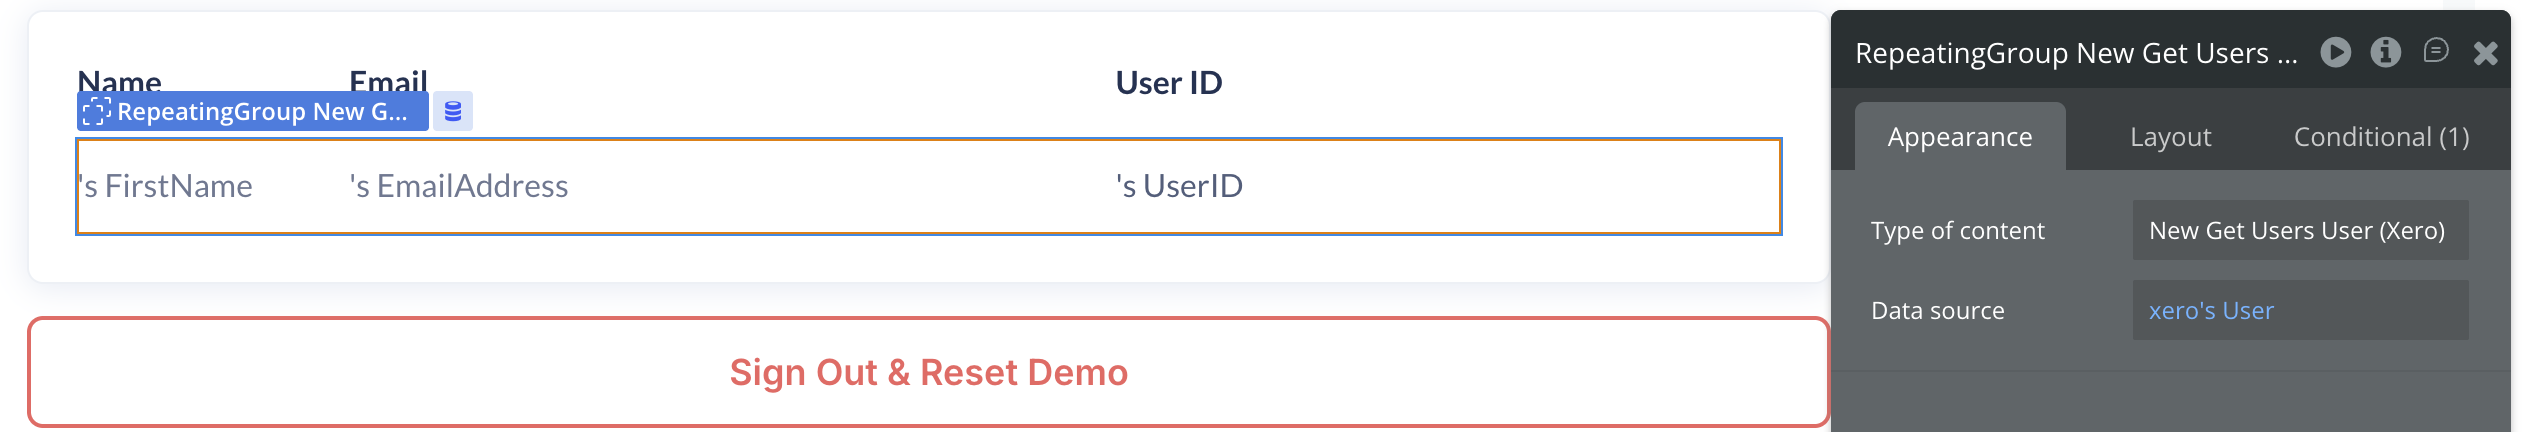This screenshot has height=432, width=2532.
Task: Close the RepeatingGroup property editor
Action: click(2485, 53)
